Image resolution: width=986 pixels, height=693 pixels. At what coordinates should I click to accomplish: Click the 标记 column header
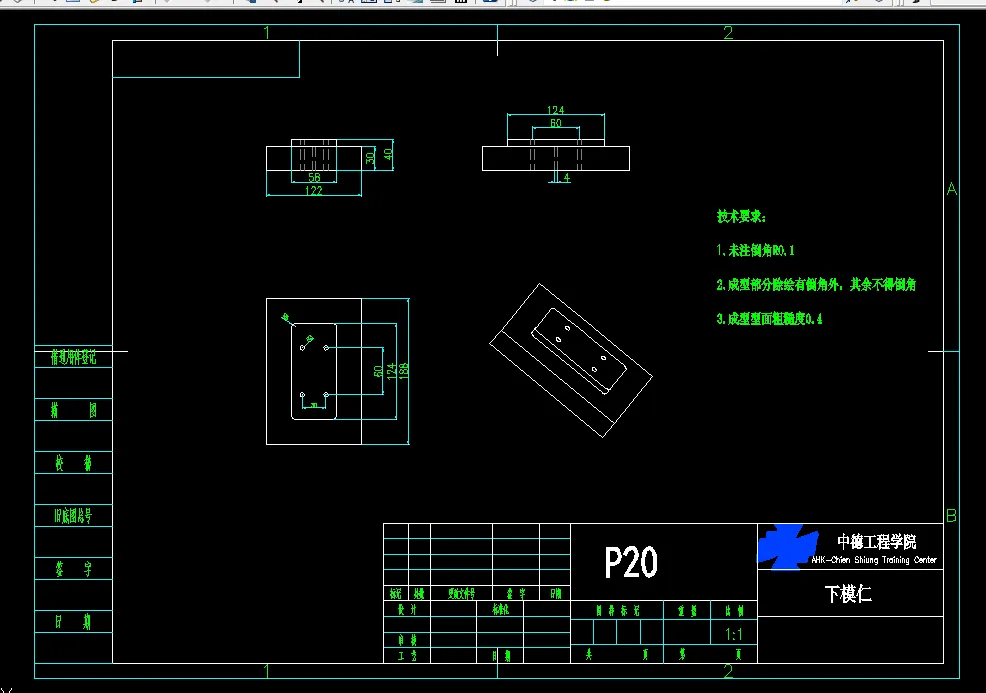(396, 594)
